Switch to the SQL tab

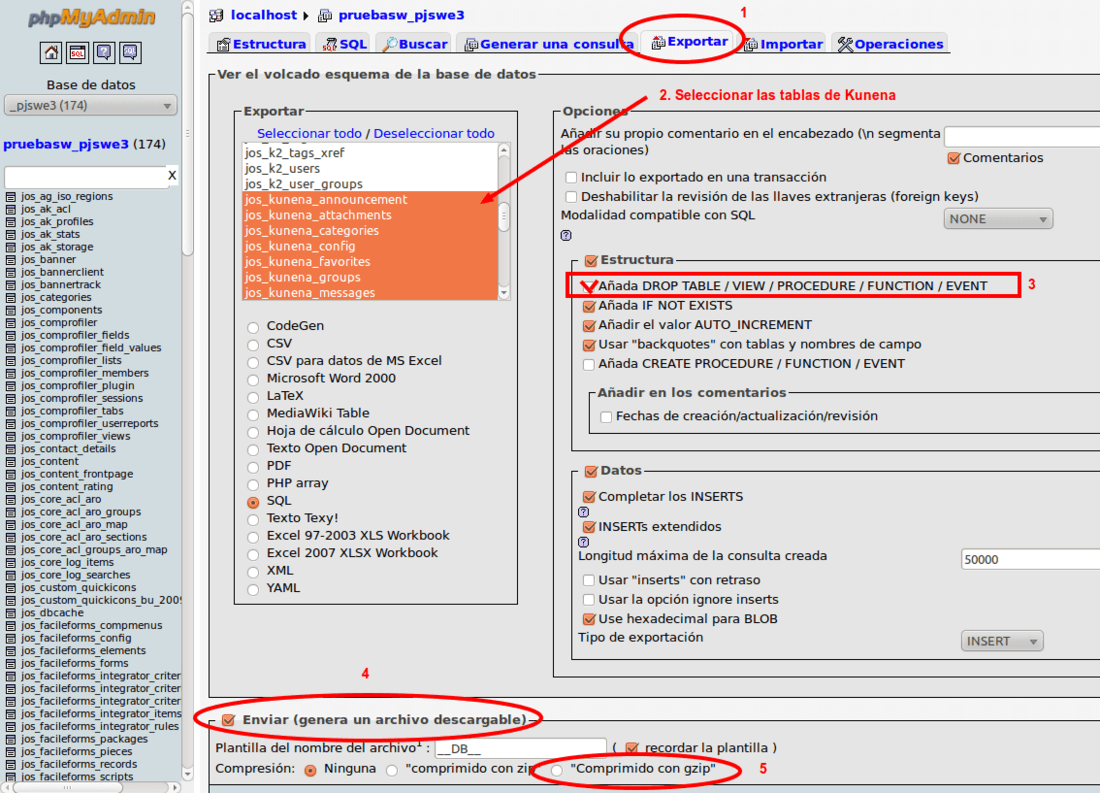344,44
